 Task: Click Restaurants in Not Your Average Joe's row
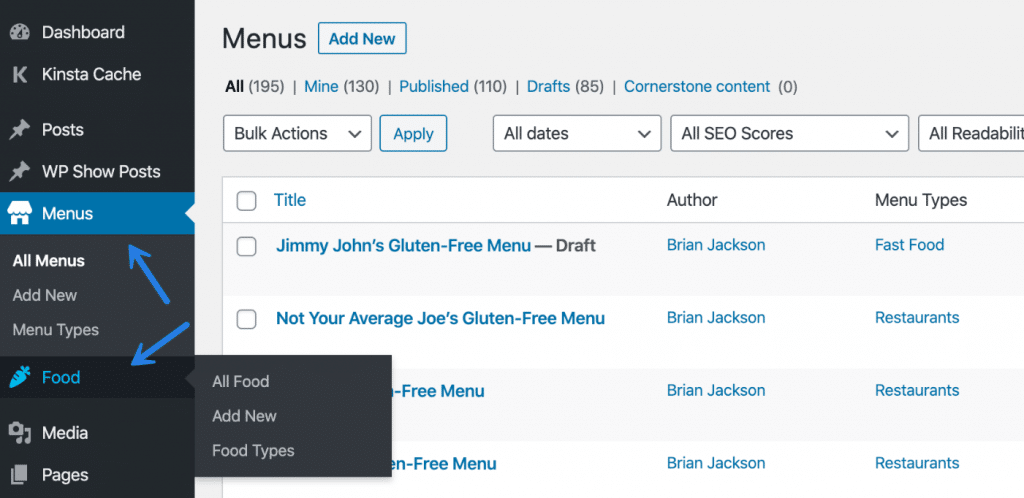(x=917, y=318)
